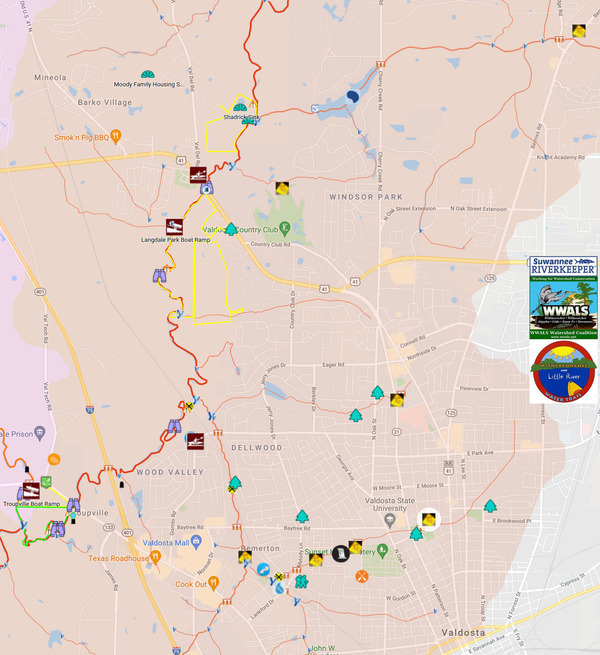Click the yellow marker at Remerton

coord(245,556)
